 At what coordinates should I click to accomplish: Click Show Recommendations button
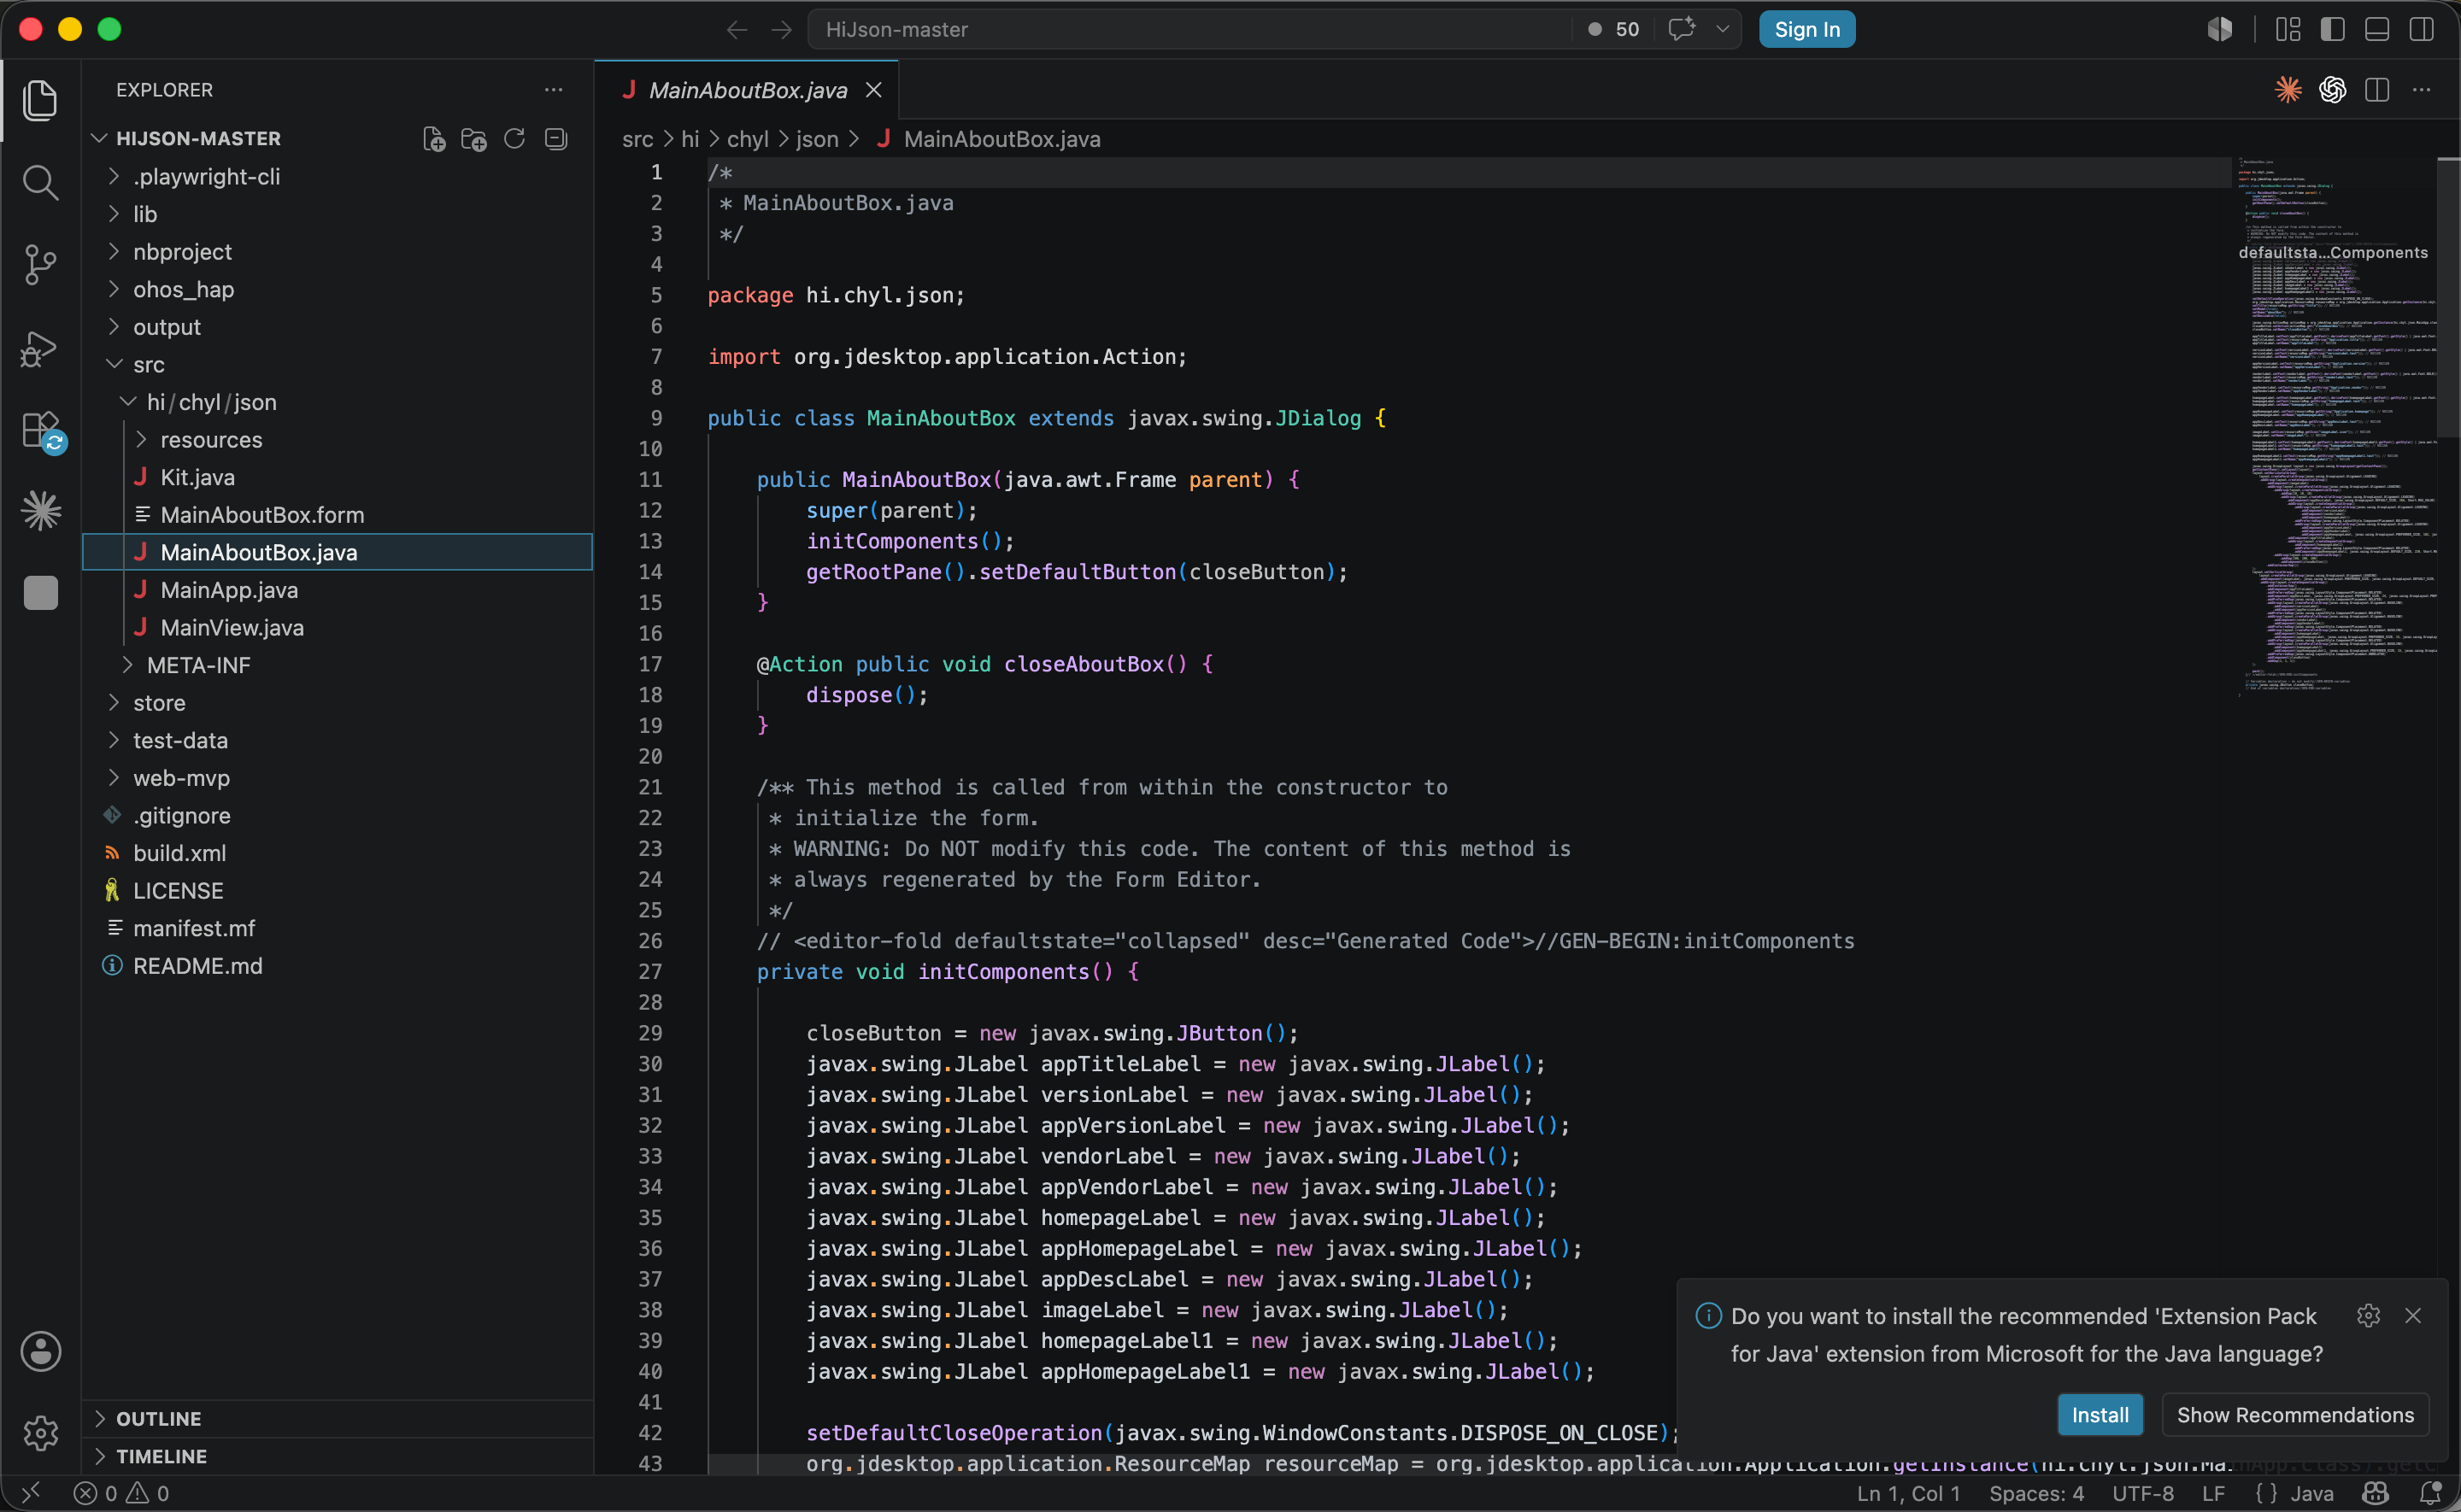[2295, 1415]
